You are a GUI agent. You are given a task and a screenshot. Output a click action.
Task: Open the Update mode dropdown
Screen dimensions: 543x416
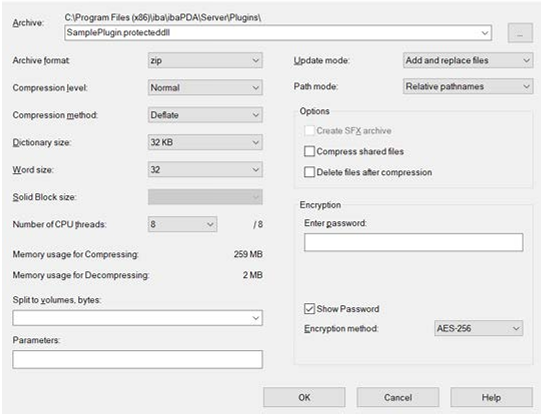pos(468,60)
